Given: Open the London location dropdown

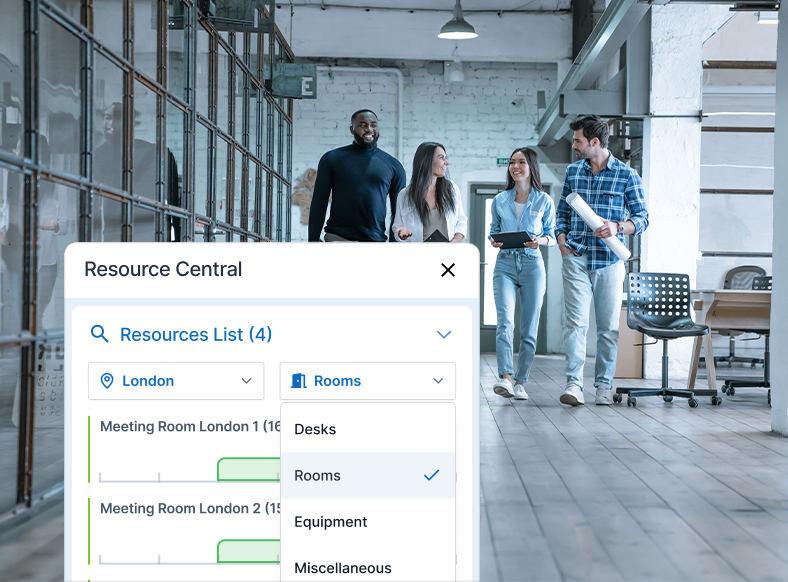Looking at the screenshot, I should (176, 381).
